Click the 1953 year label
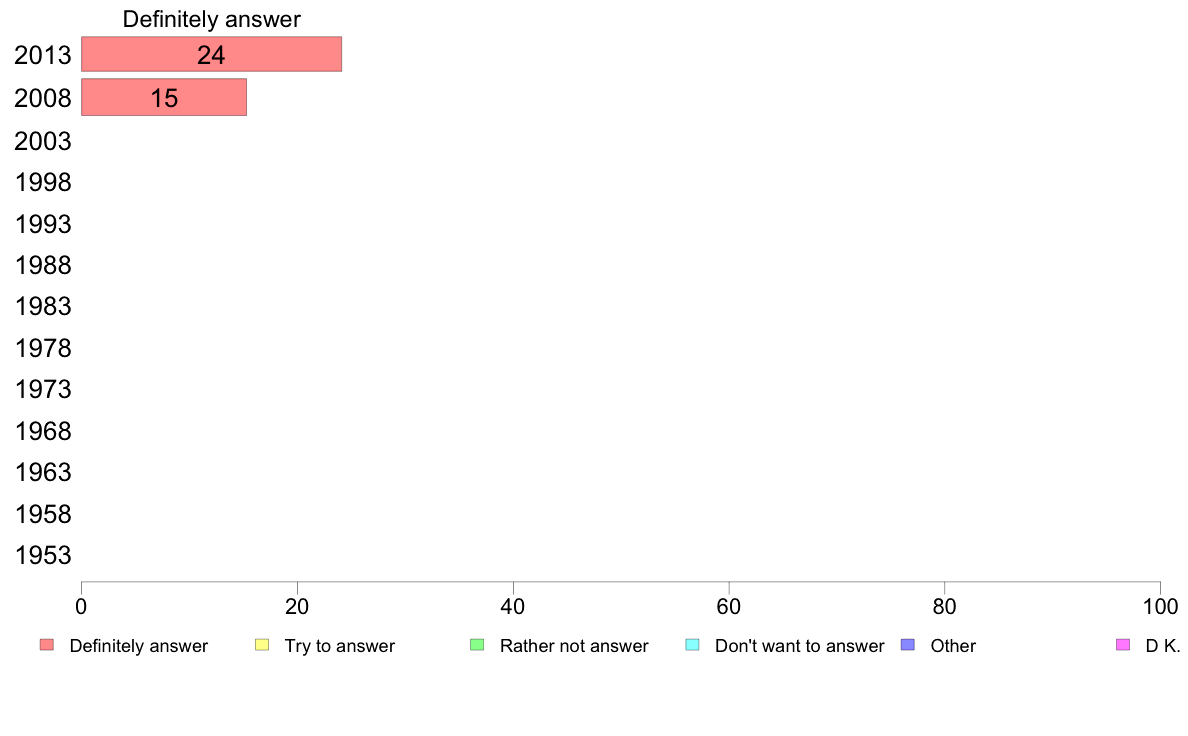 pyautogui.click(x=43, y=556)
